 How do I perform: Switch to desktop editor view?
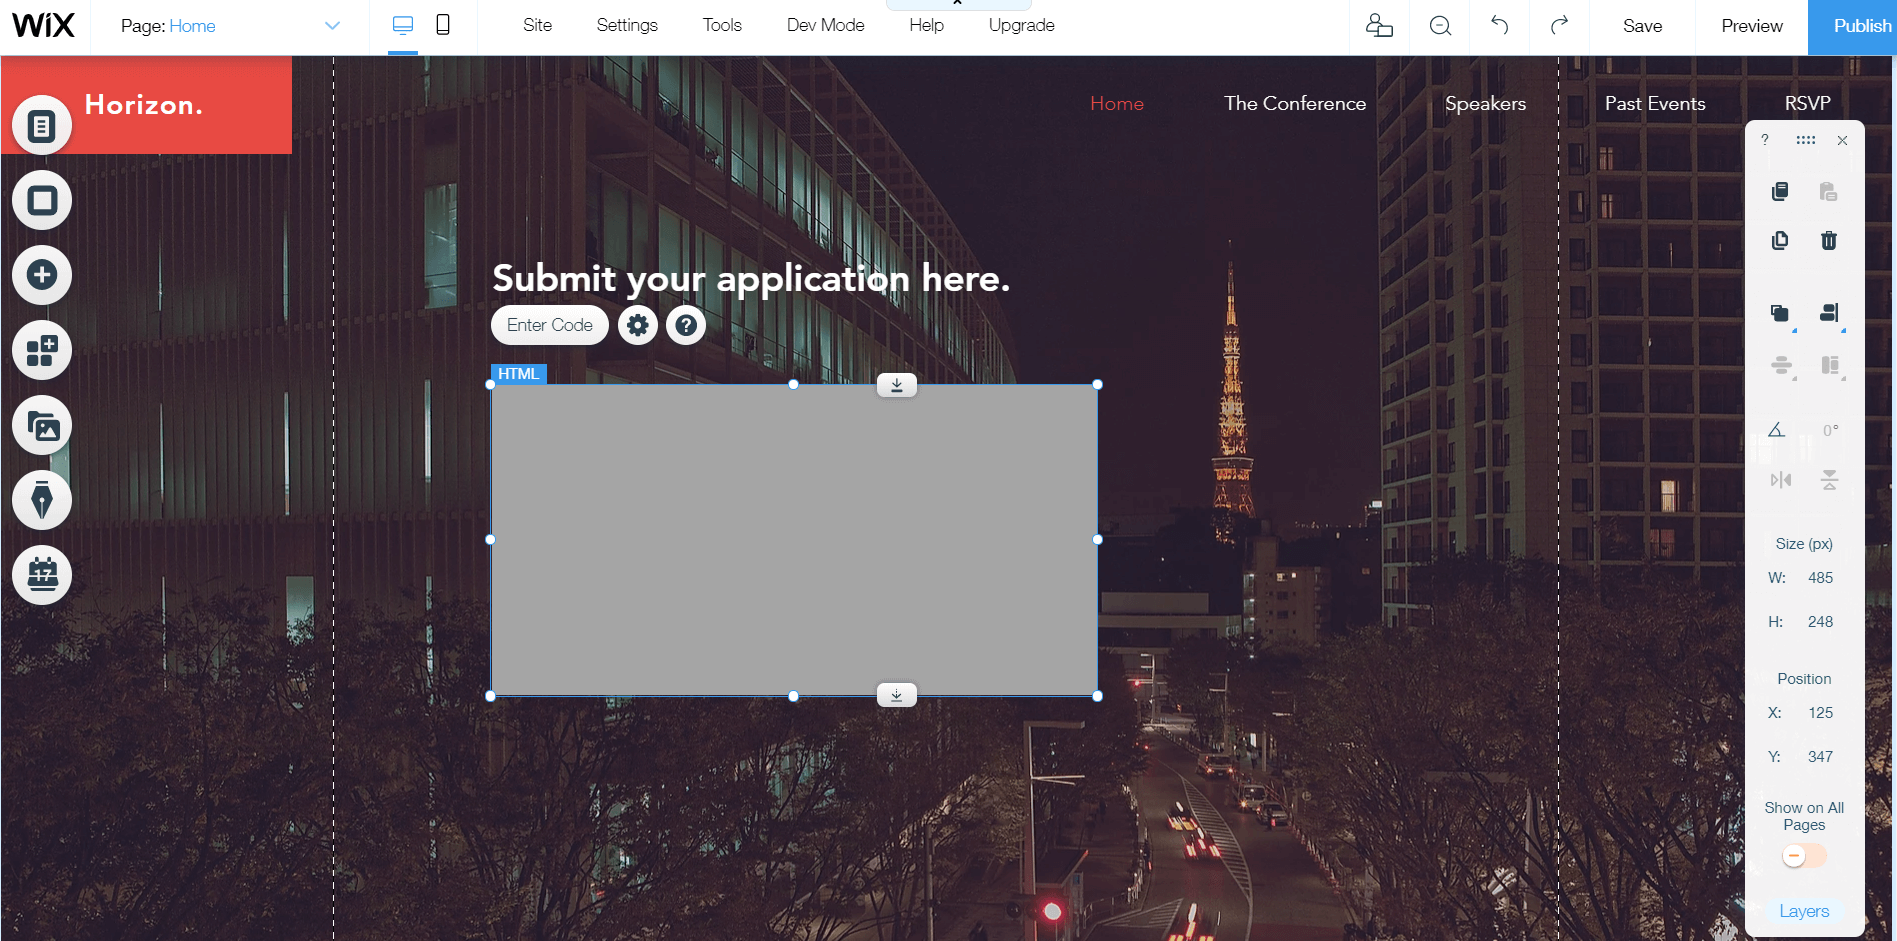coord(402,24)
